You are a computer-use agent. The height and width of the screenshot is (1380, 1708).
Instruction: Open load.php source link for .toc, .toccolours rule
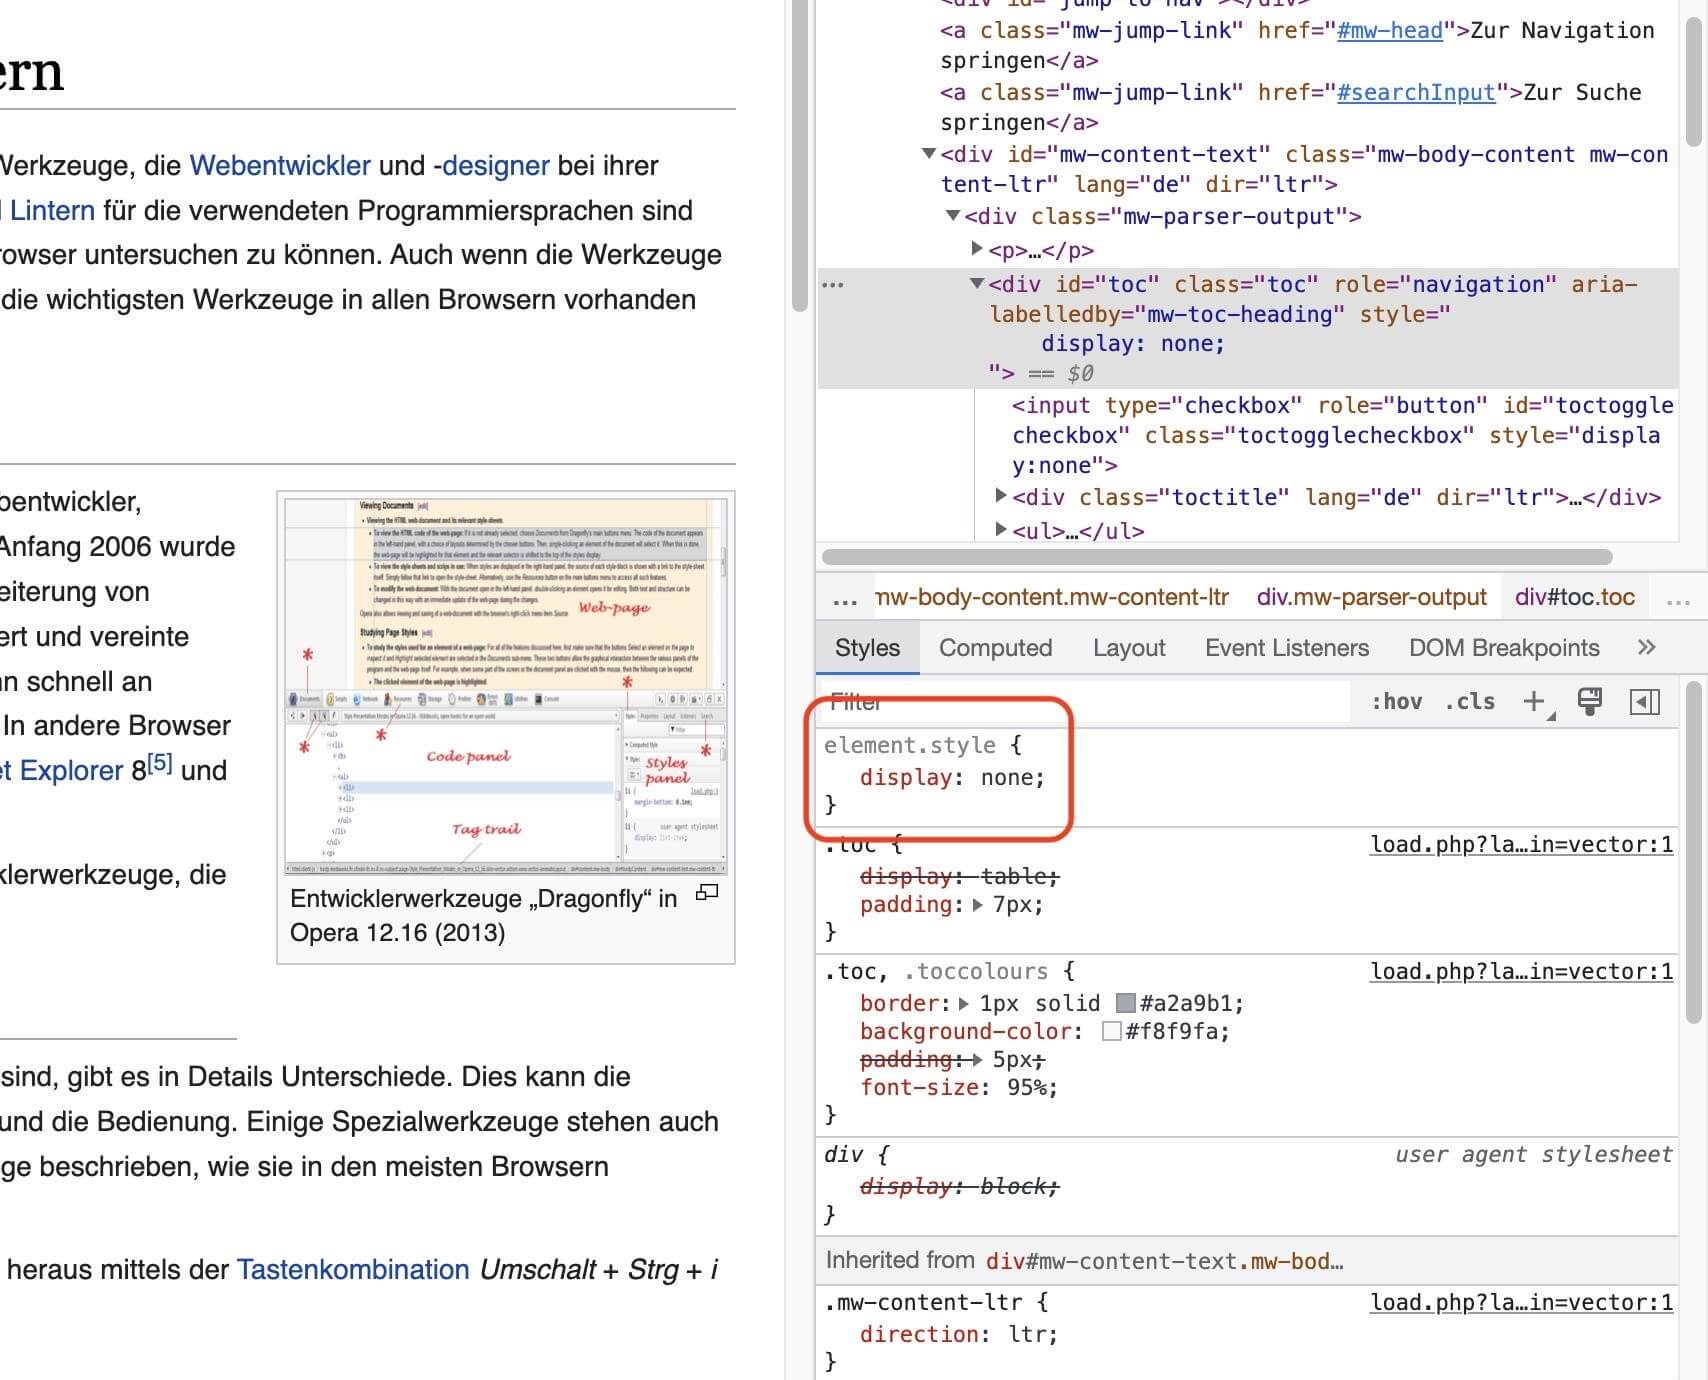(1521, 972)
